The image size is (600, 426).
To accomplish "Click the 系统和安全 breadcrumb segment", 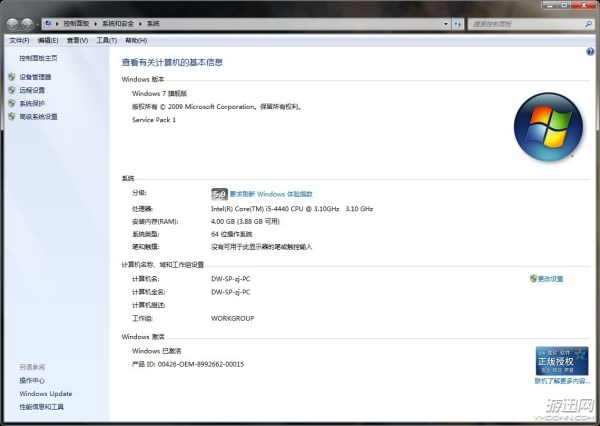I will tap(118, 24).
